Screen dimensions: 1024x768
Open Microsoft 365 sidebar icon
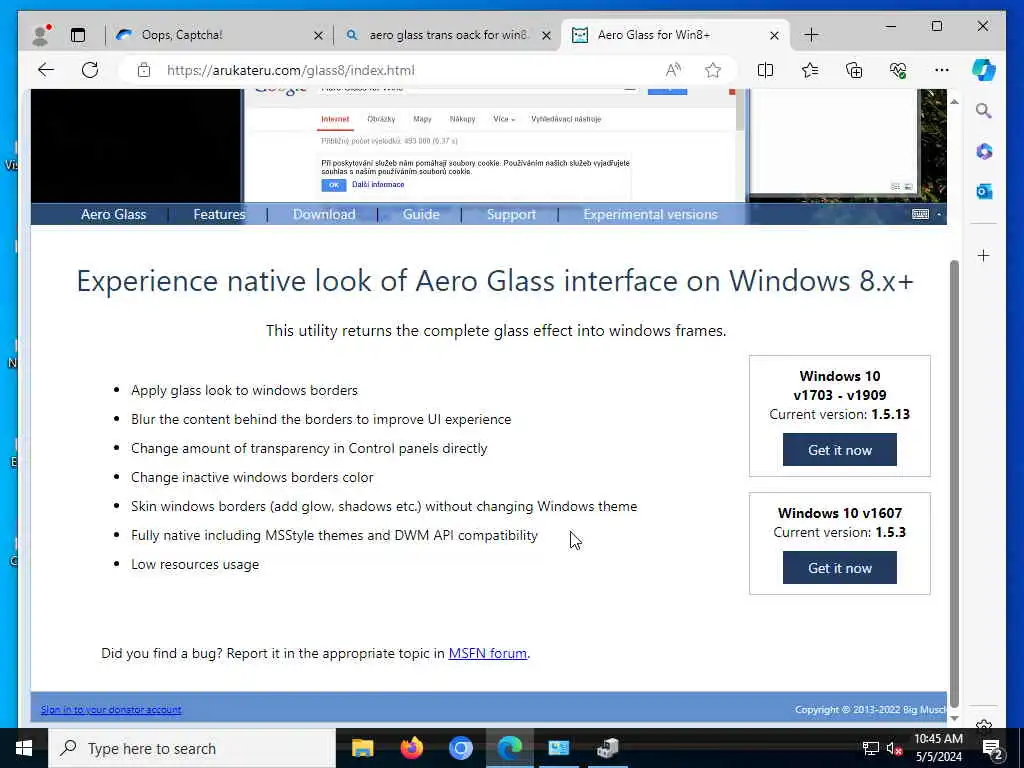(984, 152)
